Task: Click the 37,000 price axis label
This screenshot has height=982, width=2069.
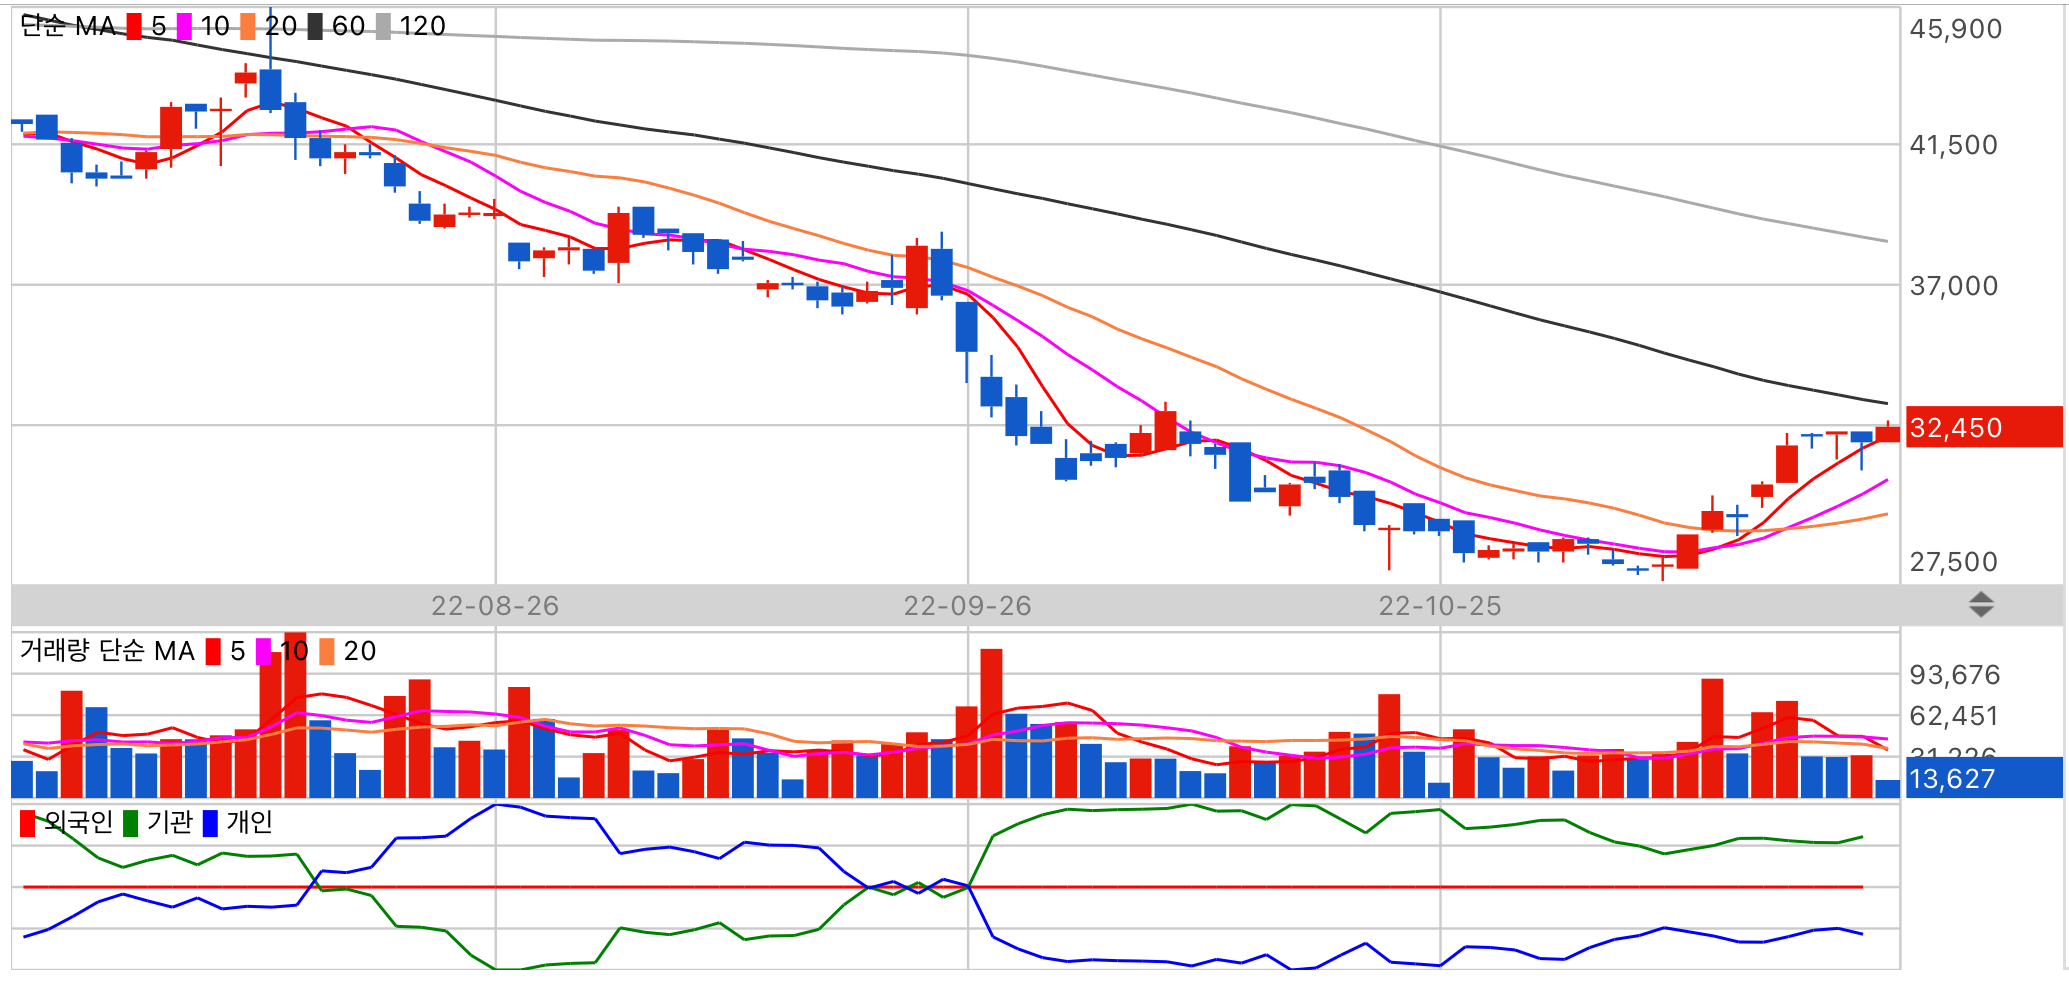Action: click(1953, 286)
